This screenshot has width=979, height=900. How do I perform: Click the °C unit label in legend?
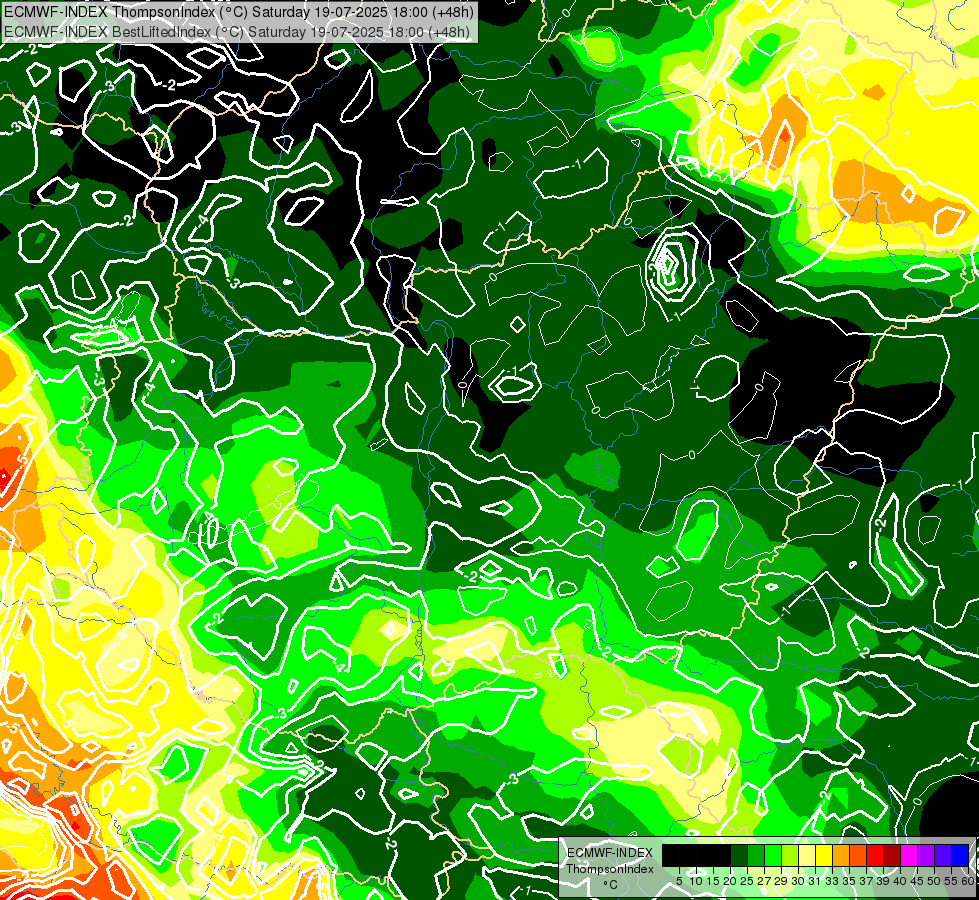click(611, 885)
